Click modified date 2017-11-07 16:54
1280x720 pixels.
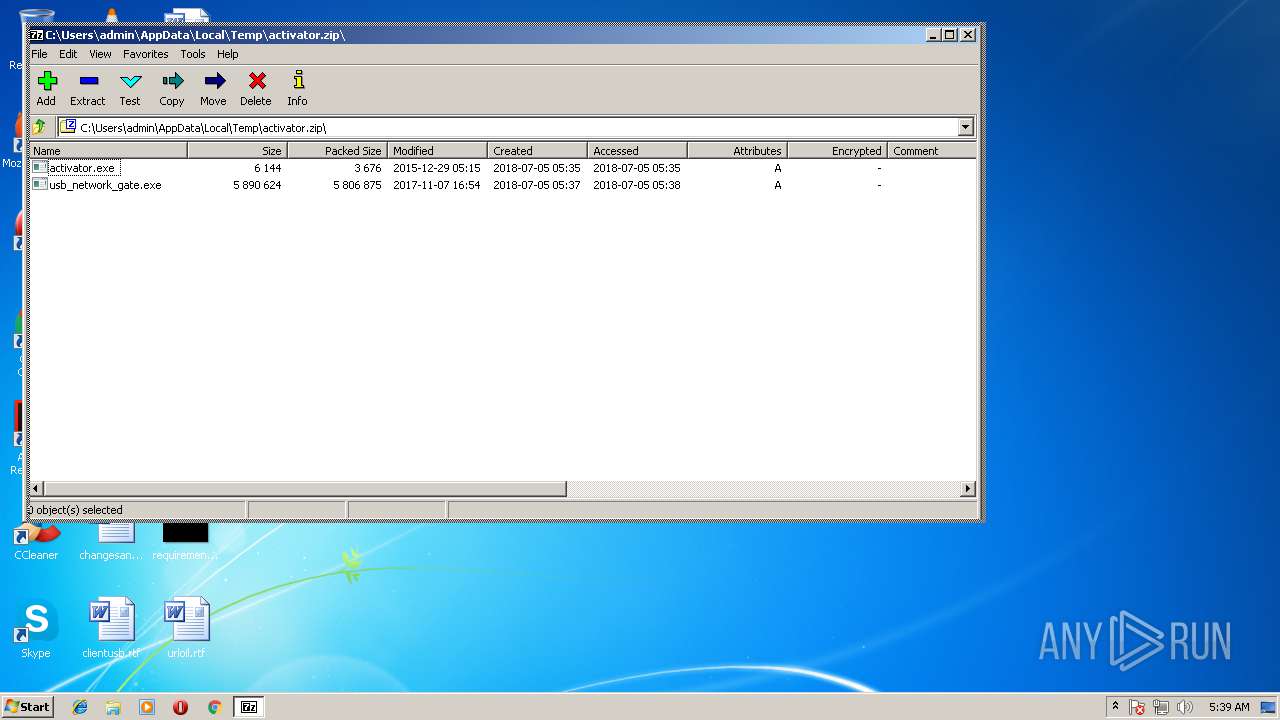click(x=436, y=185)
